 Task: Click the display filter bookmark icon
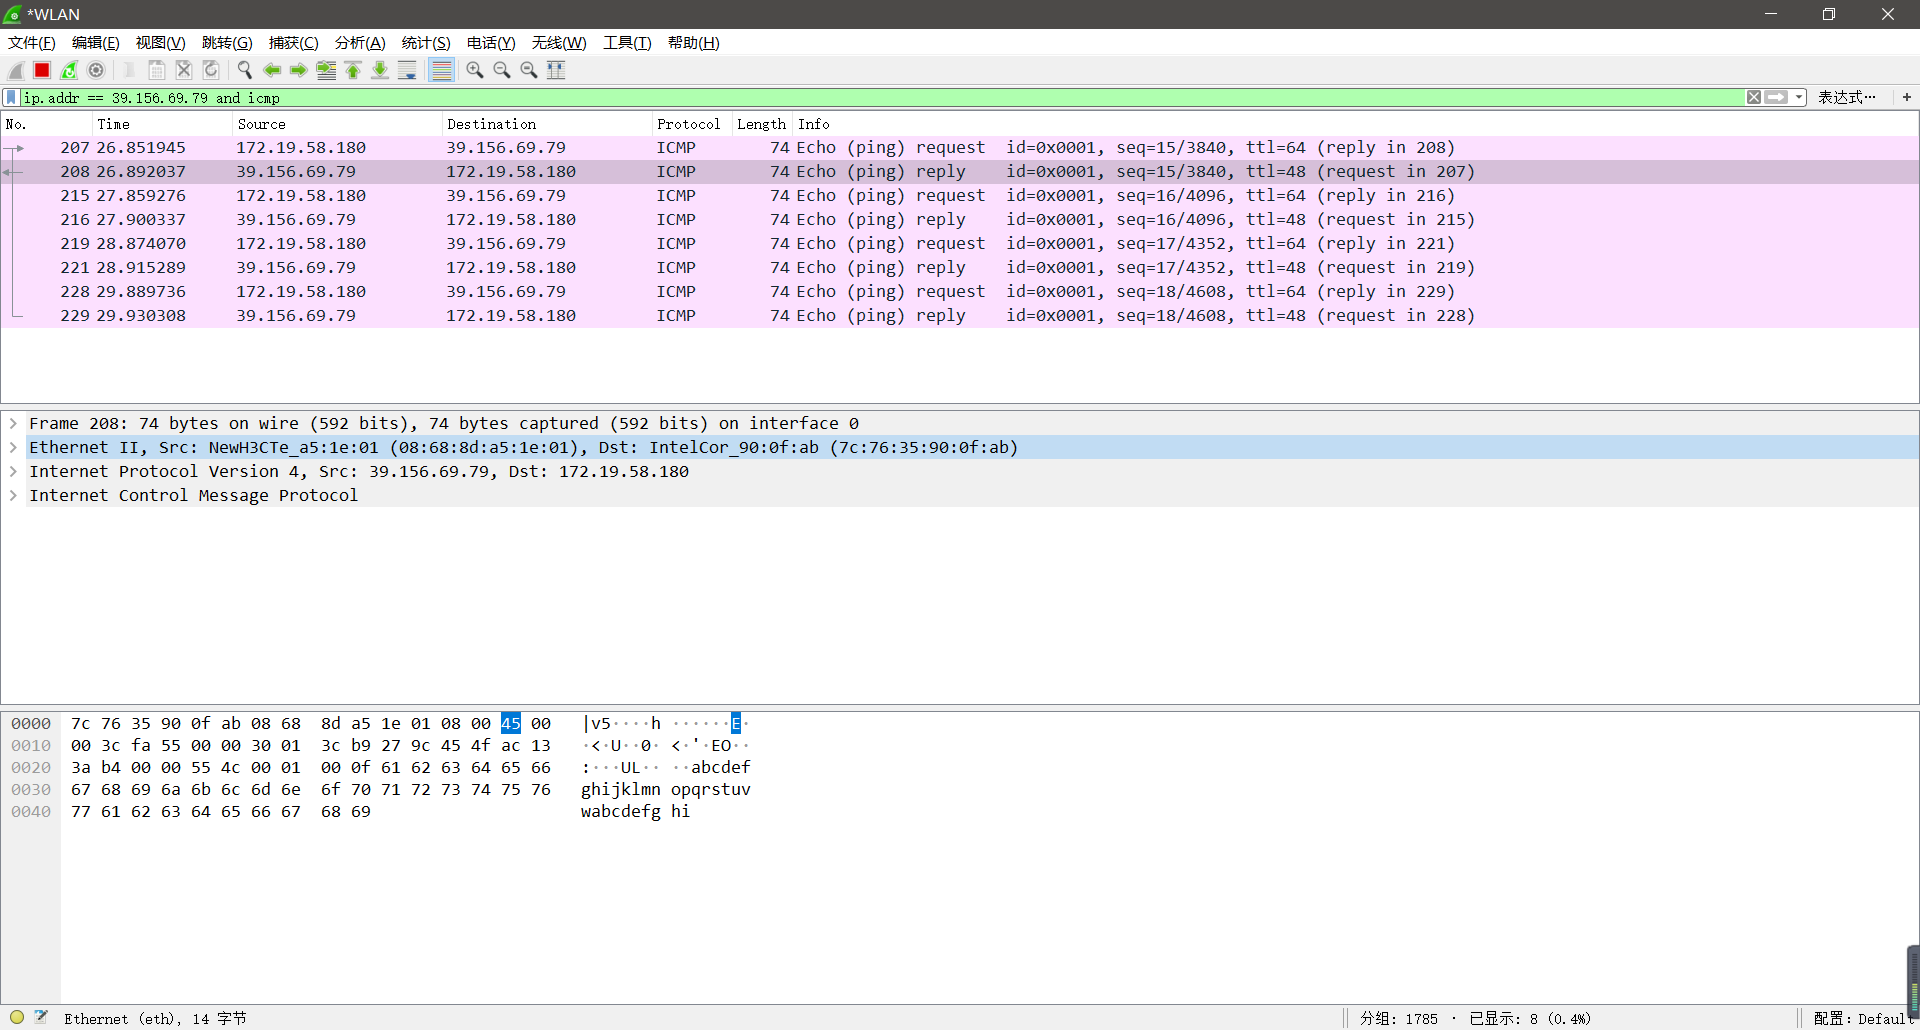11,97
